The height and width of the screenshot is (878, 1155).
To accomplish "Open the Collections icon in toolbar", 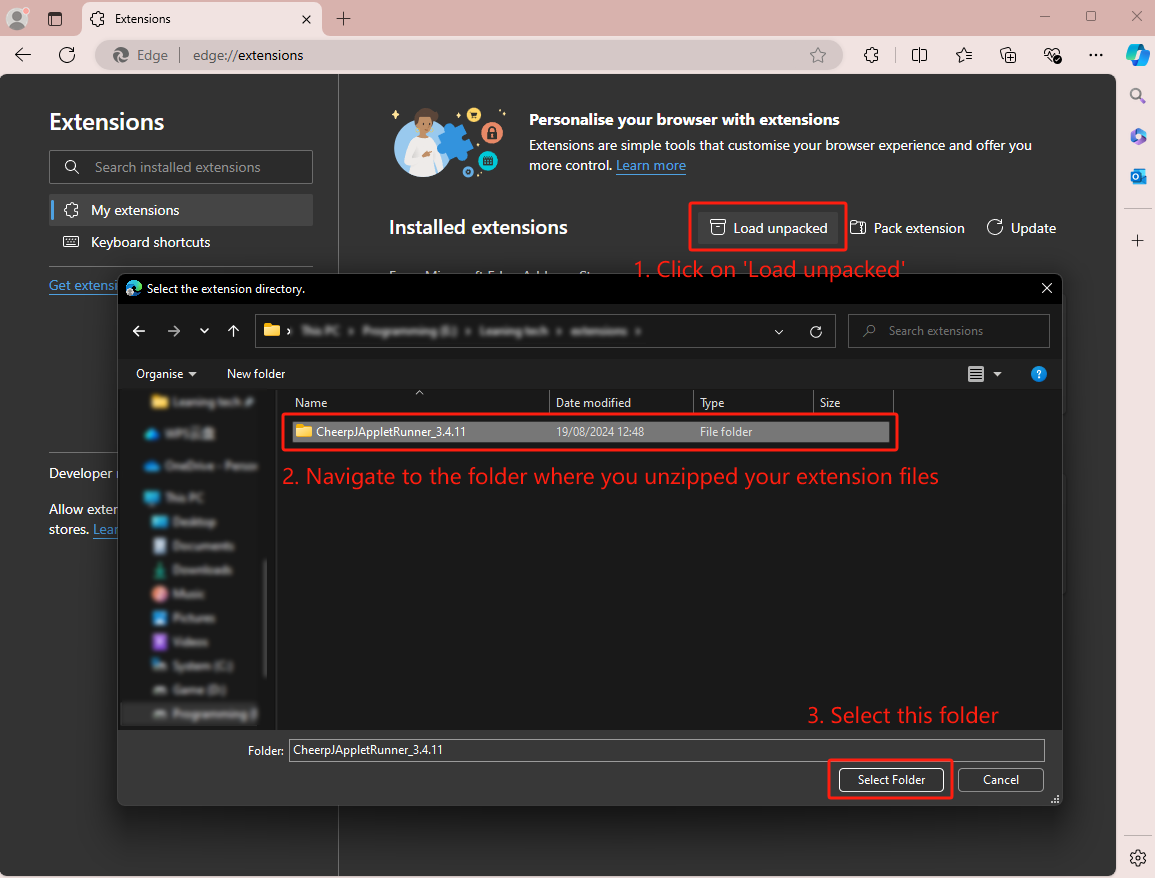I will [1008, 55].
